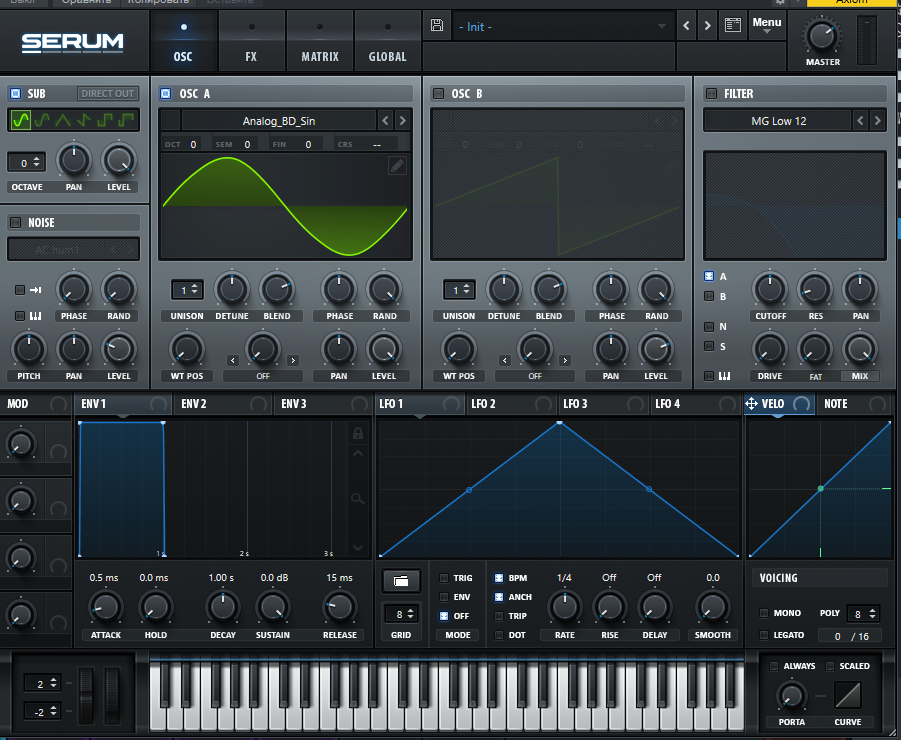Screen dimensions: 901x740
Task: Select the ENV 3 tab
Action: [x=323, y=404]
